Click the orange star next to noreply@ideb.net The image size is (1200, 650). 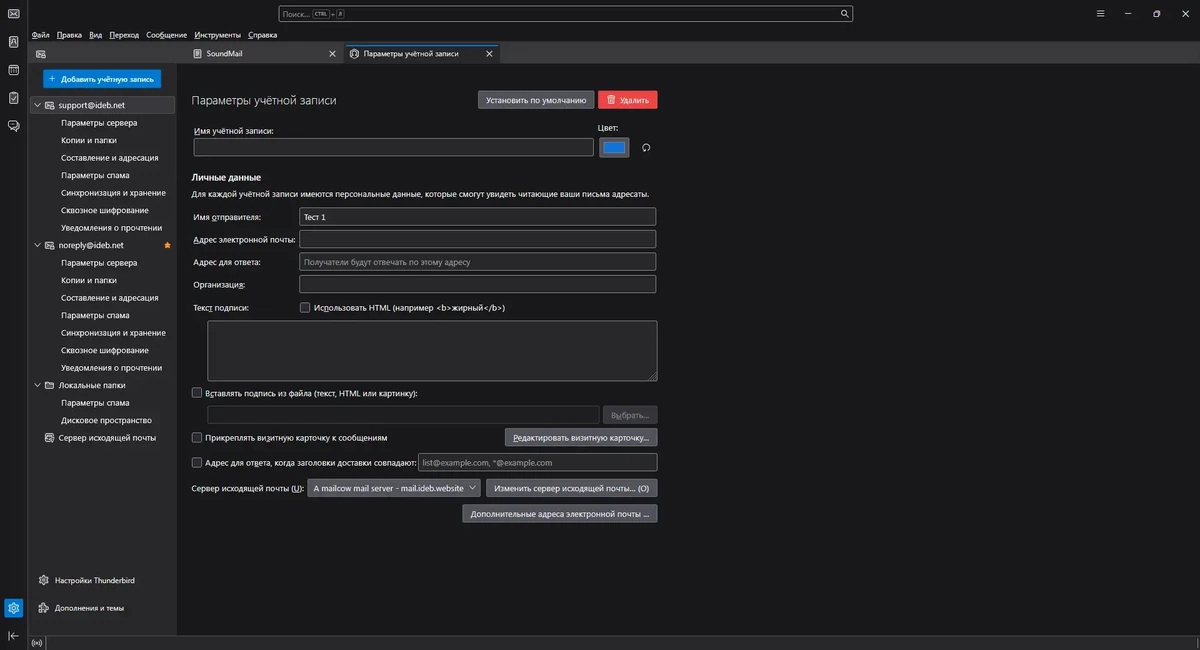click(x=167, y=245)
